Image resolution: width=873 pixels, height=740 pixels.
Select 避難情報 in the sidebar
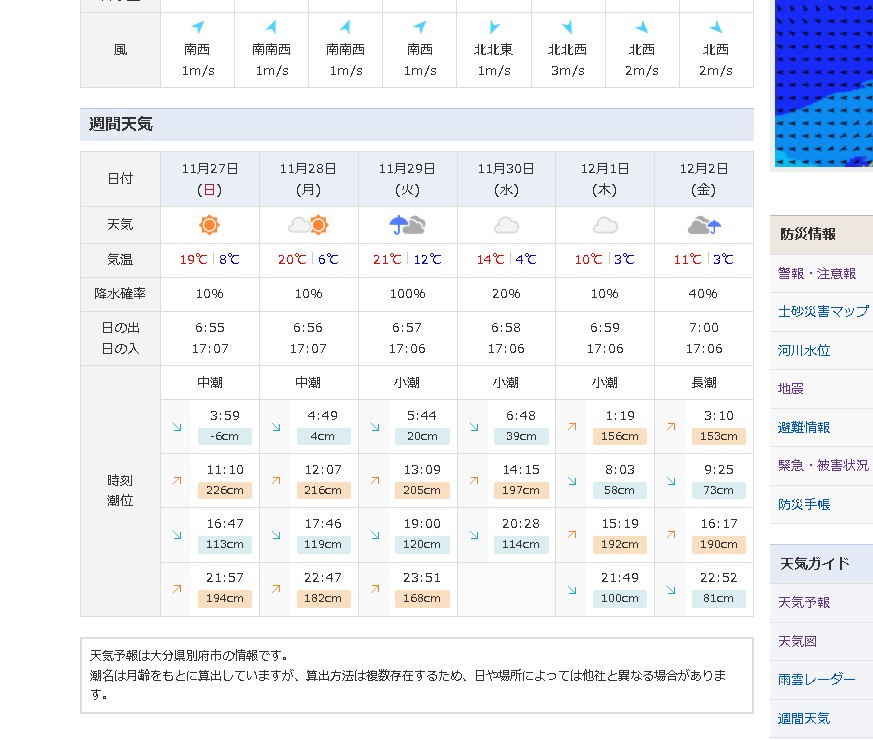tap(804, 427)
